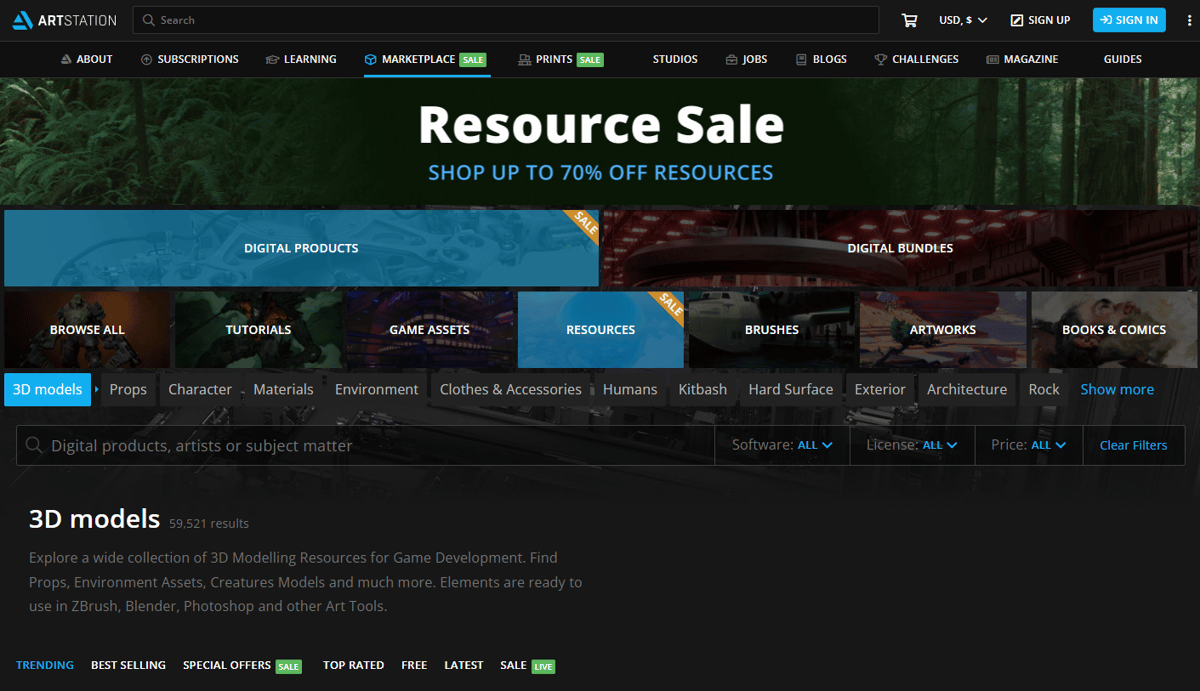The height and width of the screenshot is (691, 1200).
Task: Click the arrow next to 3D models chip
Action: coord(97,389)
